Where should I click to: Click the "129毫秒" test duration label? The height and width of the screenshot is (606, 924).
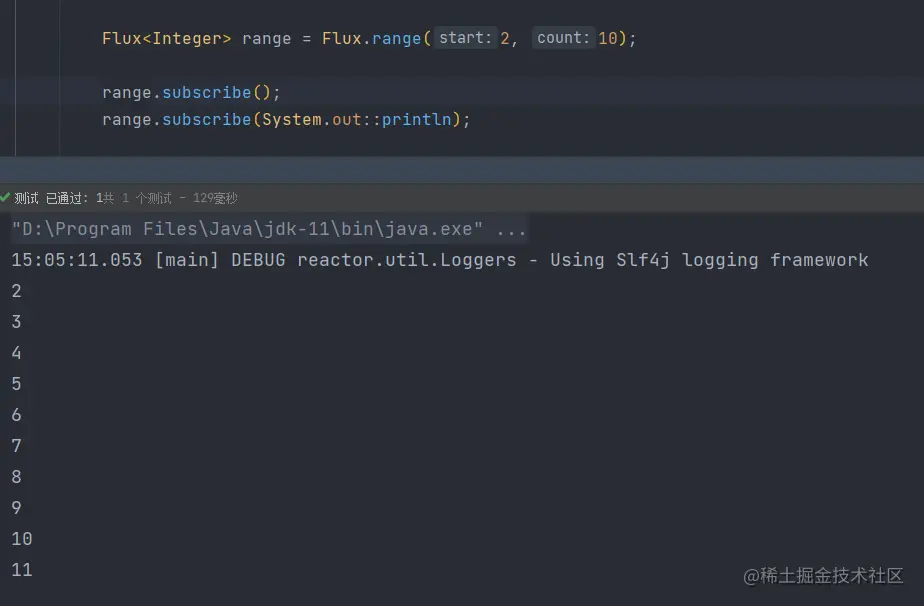point(215,197)
